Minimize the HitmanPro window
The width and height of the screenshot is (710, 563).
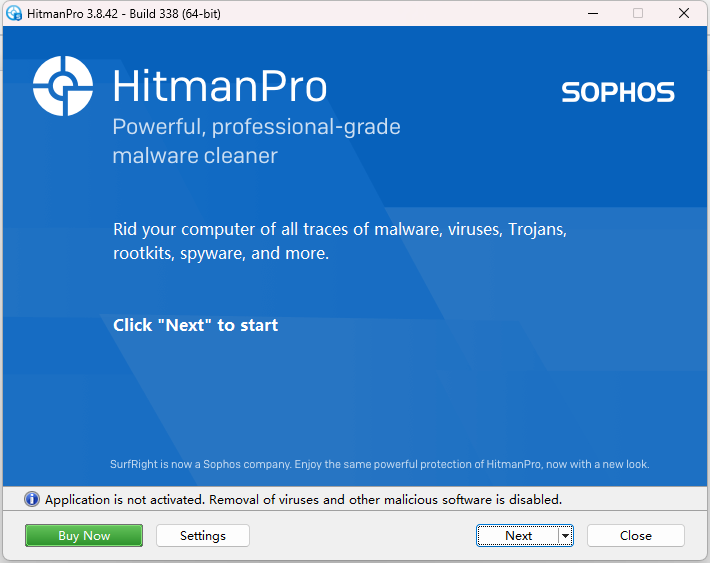pyautogui.click(x=593, y=13)
